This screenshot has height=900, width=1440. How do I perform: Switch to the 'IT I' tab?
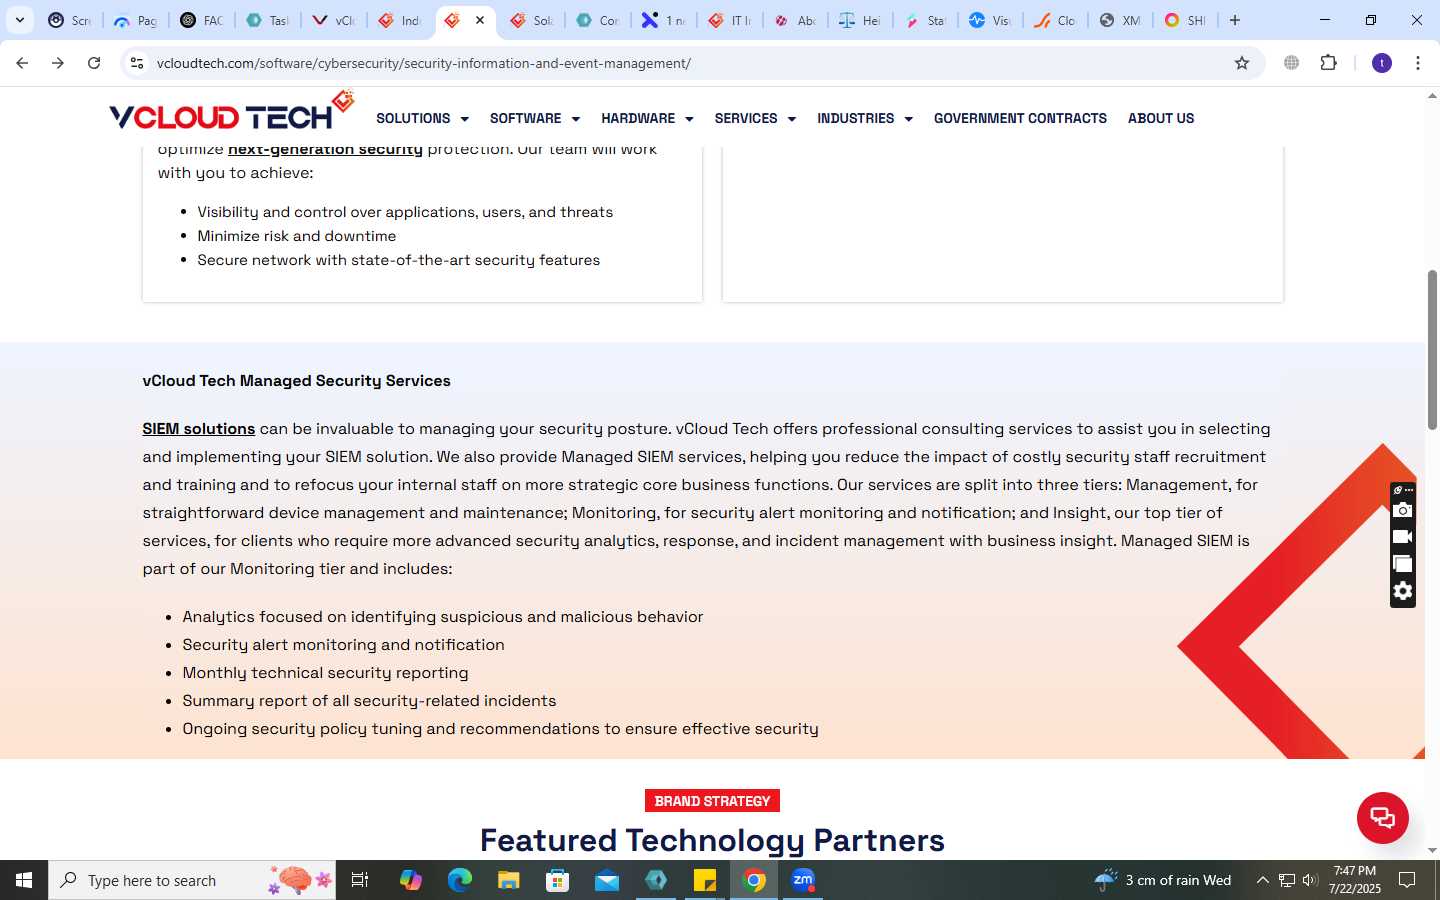pyautogui.click(x=730, y=20)
